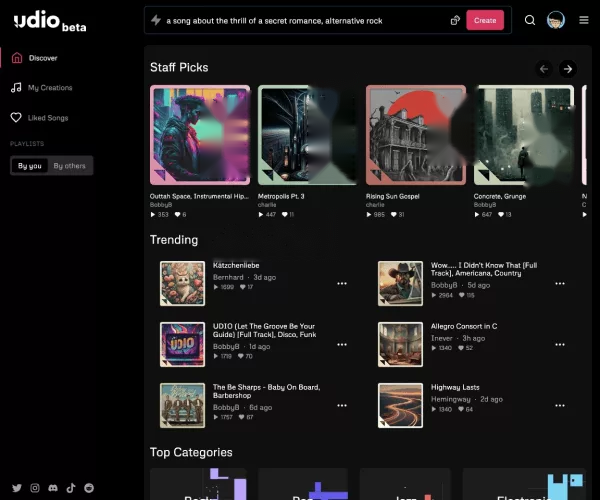This screenshot has height=500, width=600.
Task: Click the Discover house icon
Action: click(x=17, y=58)
